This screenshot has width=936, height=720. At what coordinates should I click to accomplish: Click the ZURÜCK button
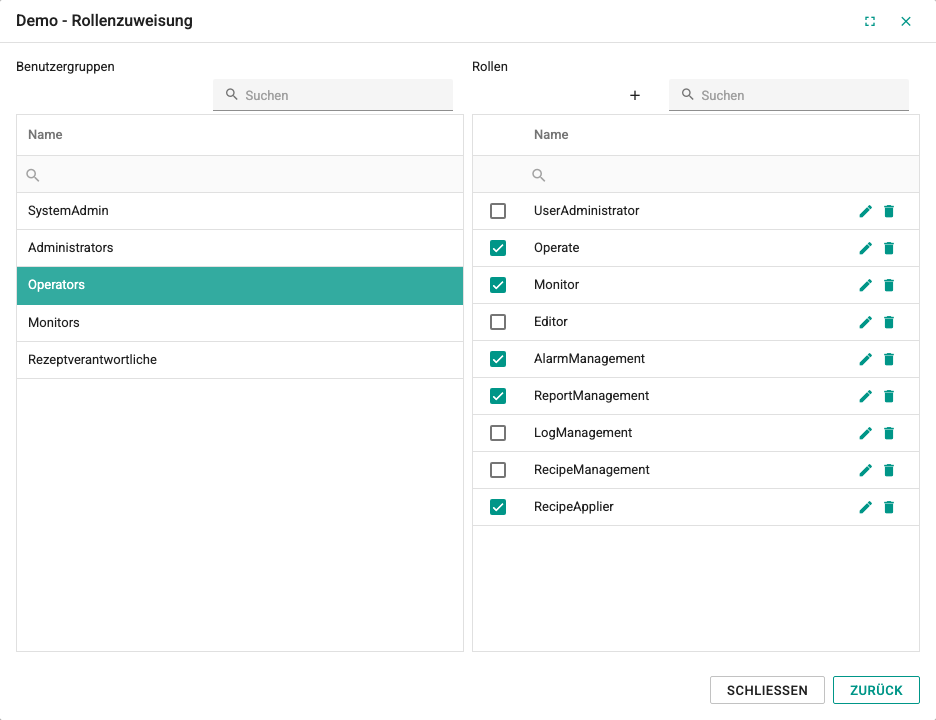876,690
